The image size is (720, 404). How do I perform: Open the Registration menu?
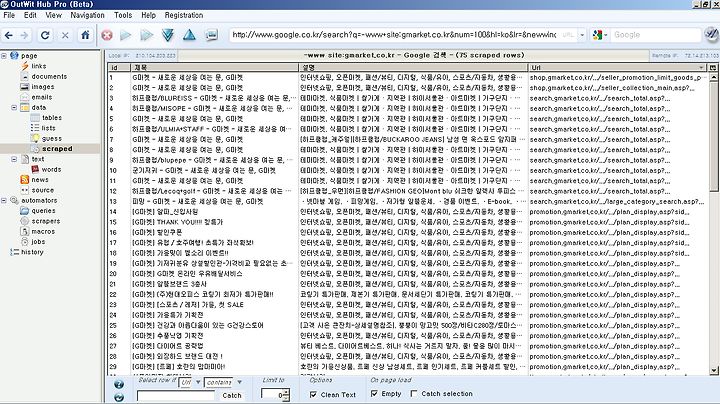[184, 15]
